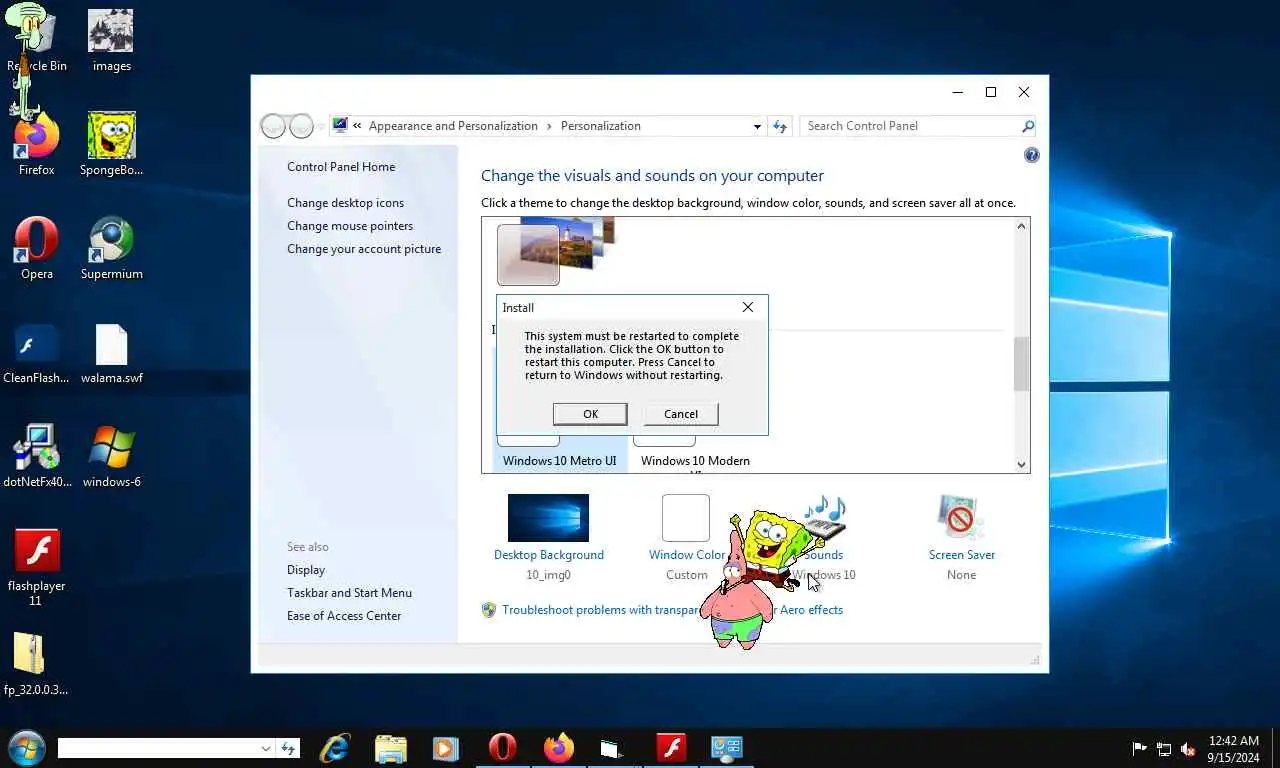Open Windows Media Player from the taskbar

click(446, 748)
